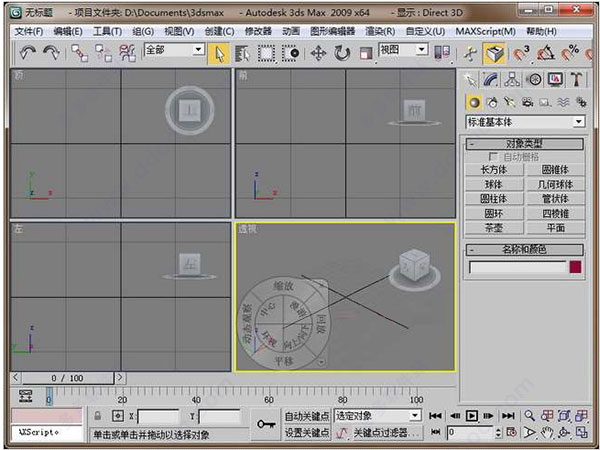Switch to the Utilities hammer panel tab

pos(576,80)
